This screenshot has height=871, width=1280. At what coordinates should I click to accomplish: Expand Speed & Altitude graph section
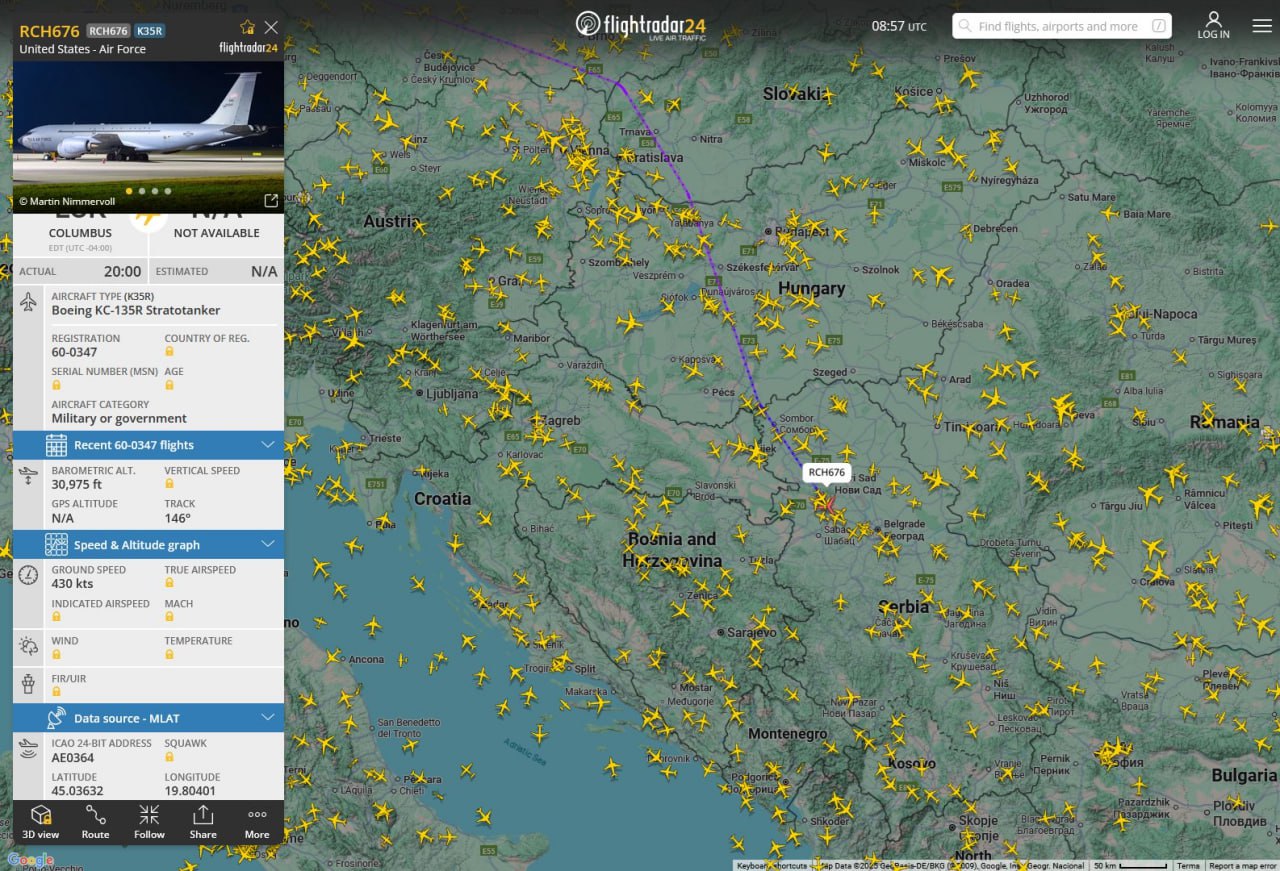coord(148,545)
